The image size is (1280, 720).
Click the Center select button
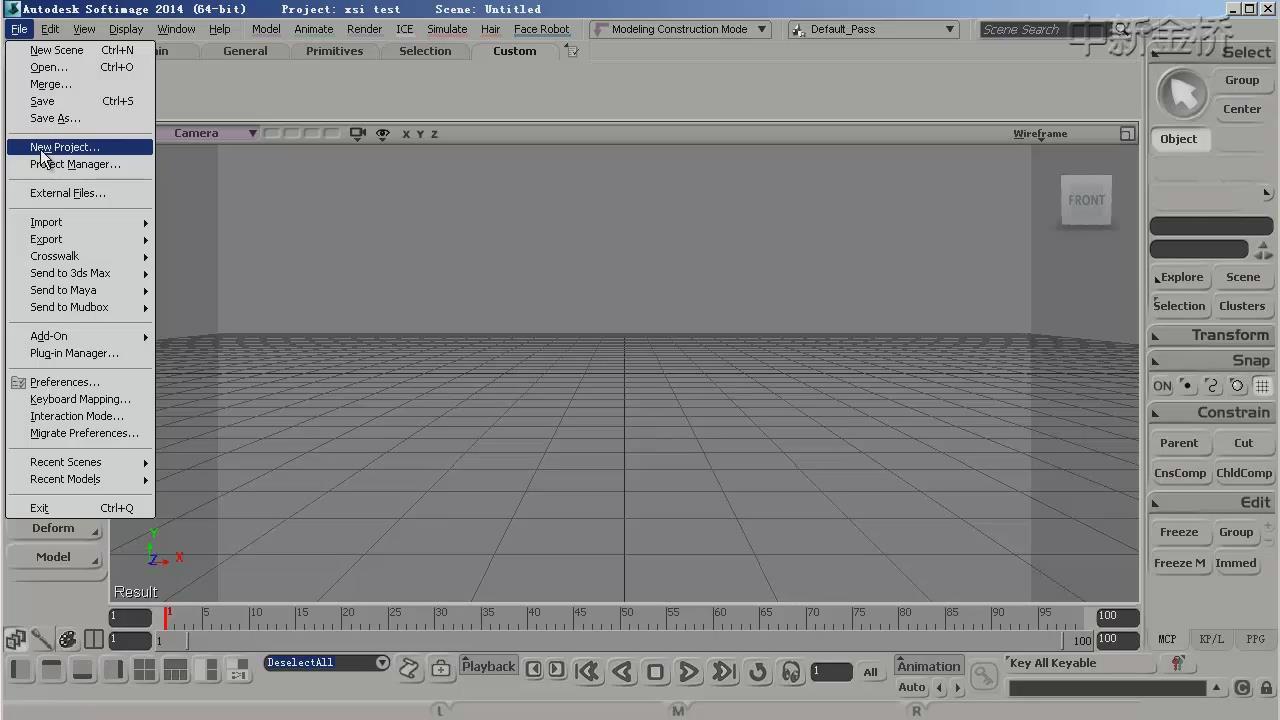[1242, 109]
